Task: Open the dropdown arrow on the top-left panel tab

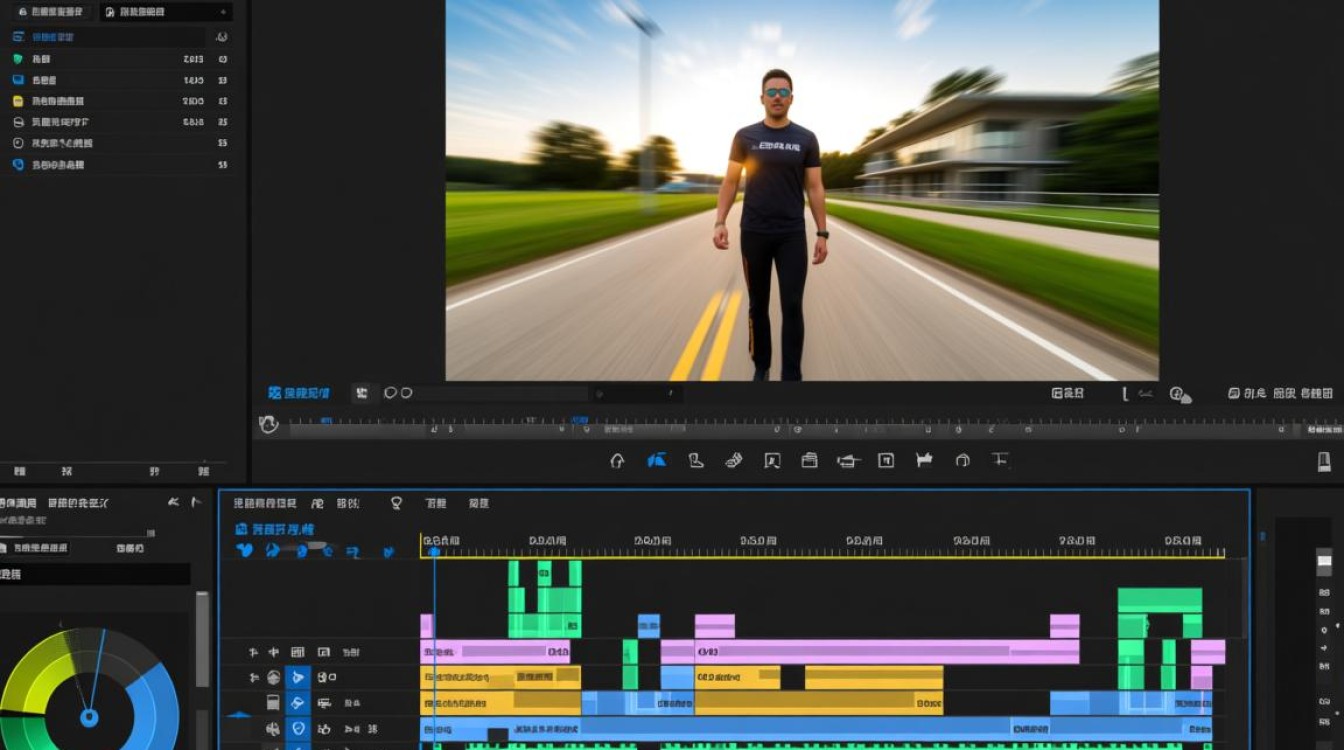Action: [222, 13]
